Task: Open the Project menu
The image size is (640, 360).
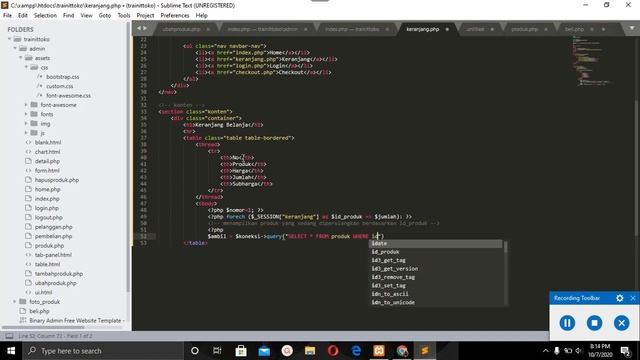Action: 145,16
